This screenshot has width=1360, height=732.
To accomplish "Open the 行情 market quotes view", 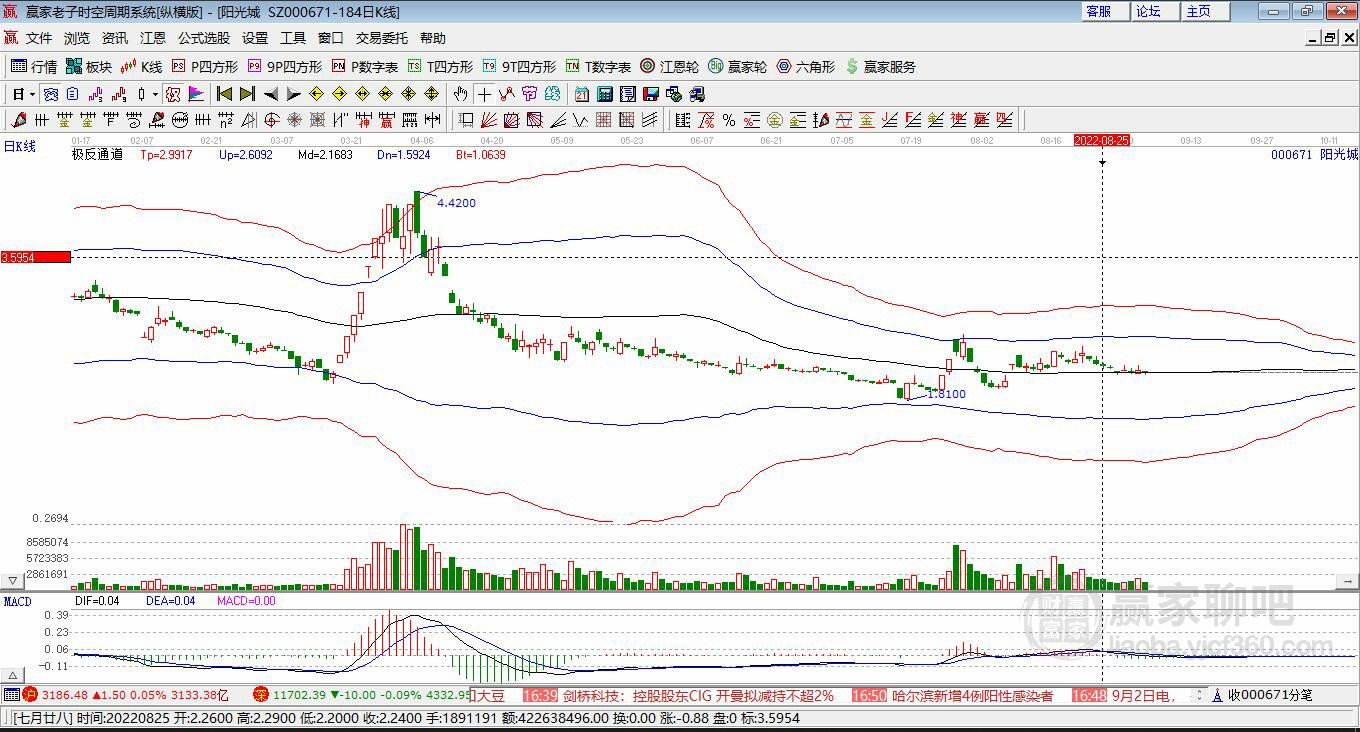I will (x=34, y=67).
